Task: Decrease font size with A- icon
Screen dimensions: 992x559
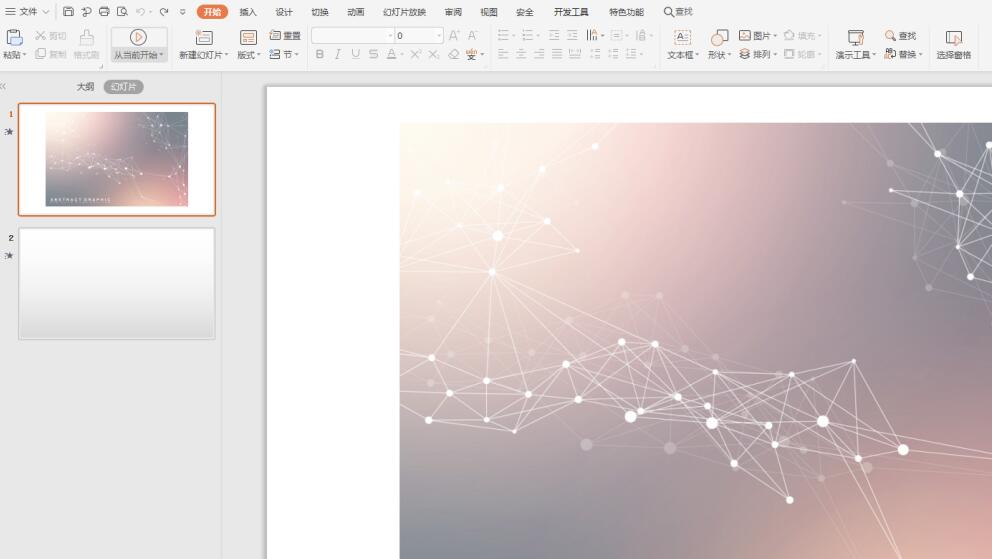Action: (472, 35)
